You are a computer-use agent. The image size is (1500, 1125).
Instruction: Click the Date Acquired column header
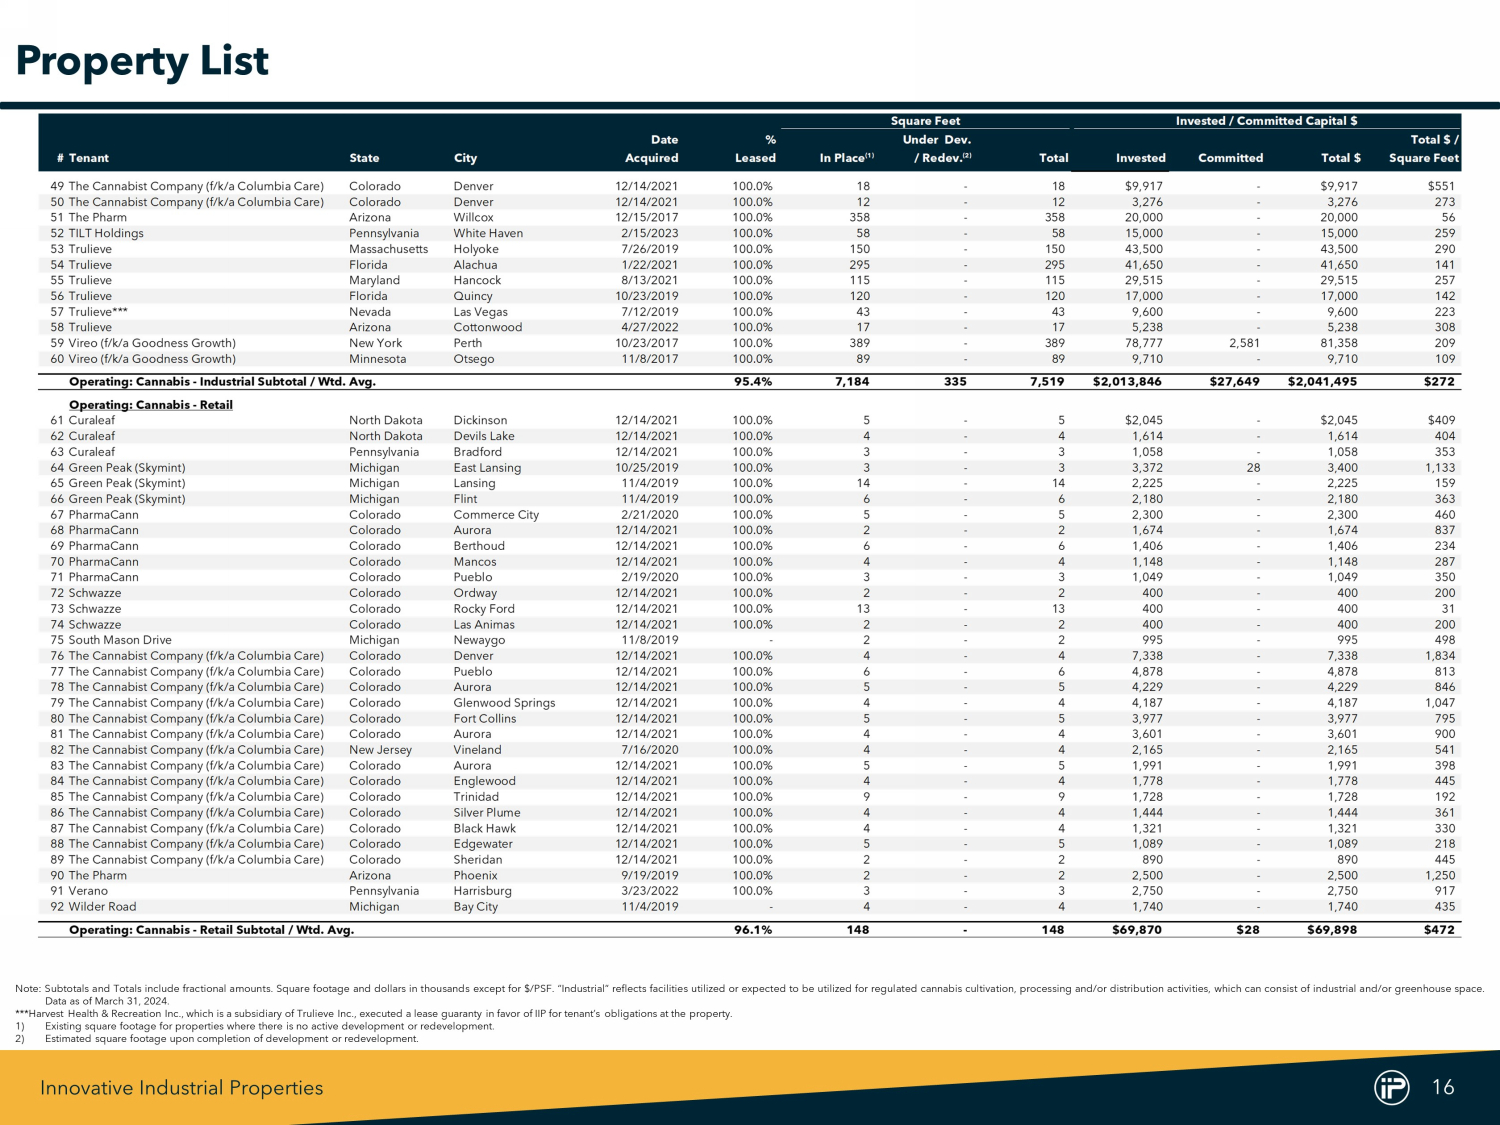(652, 149)
